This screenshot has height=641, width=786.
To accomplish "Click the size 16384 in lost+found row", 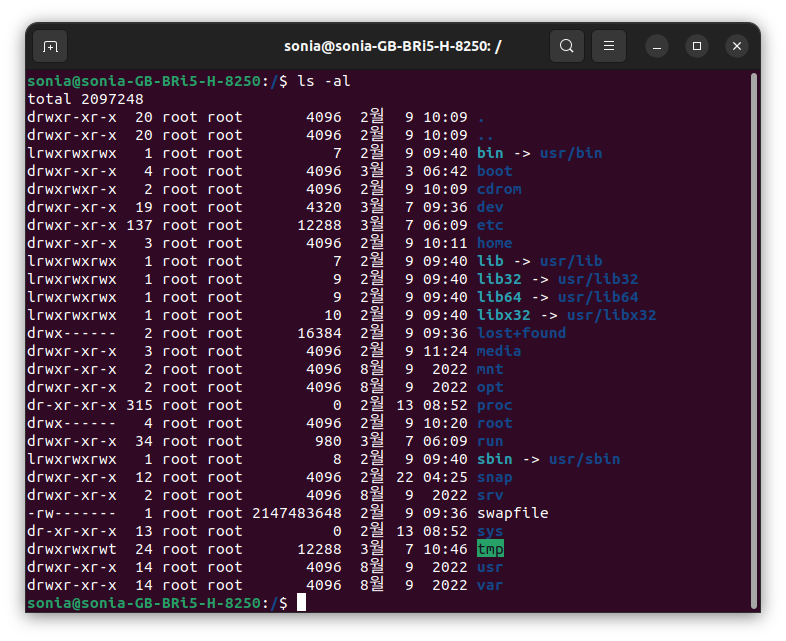I will 319,333.
